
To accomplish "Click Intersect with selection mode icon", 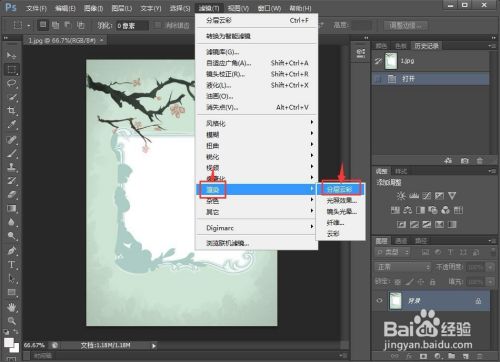I will (80, 25).
